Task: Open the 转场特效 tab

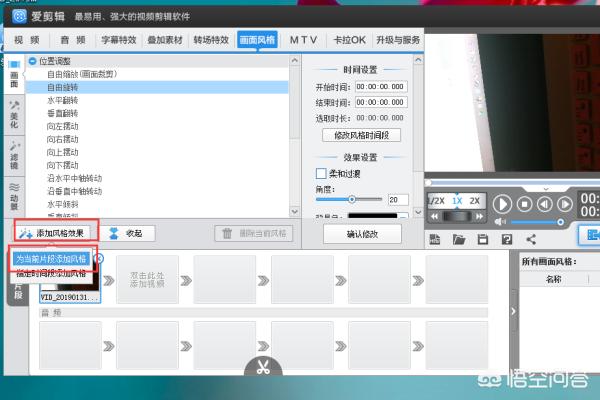Action: [x=211, y=39]
